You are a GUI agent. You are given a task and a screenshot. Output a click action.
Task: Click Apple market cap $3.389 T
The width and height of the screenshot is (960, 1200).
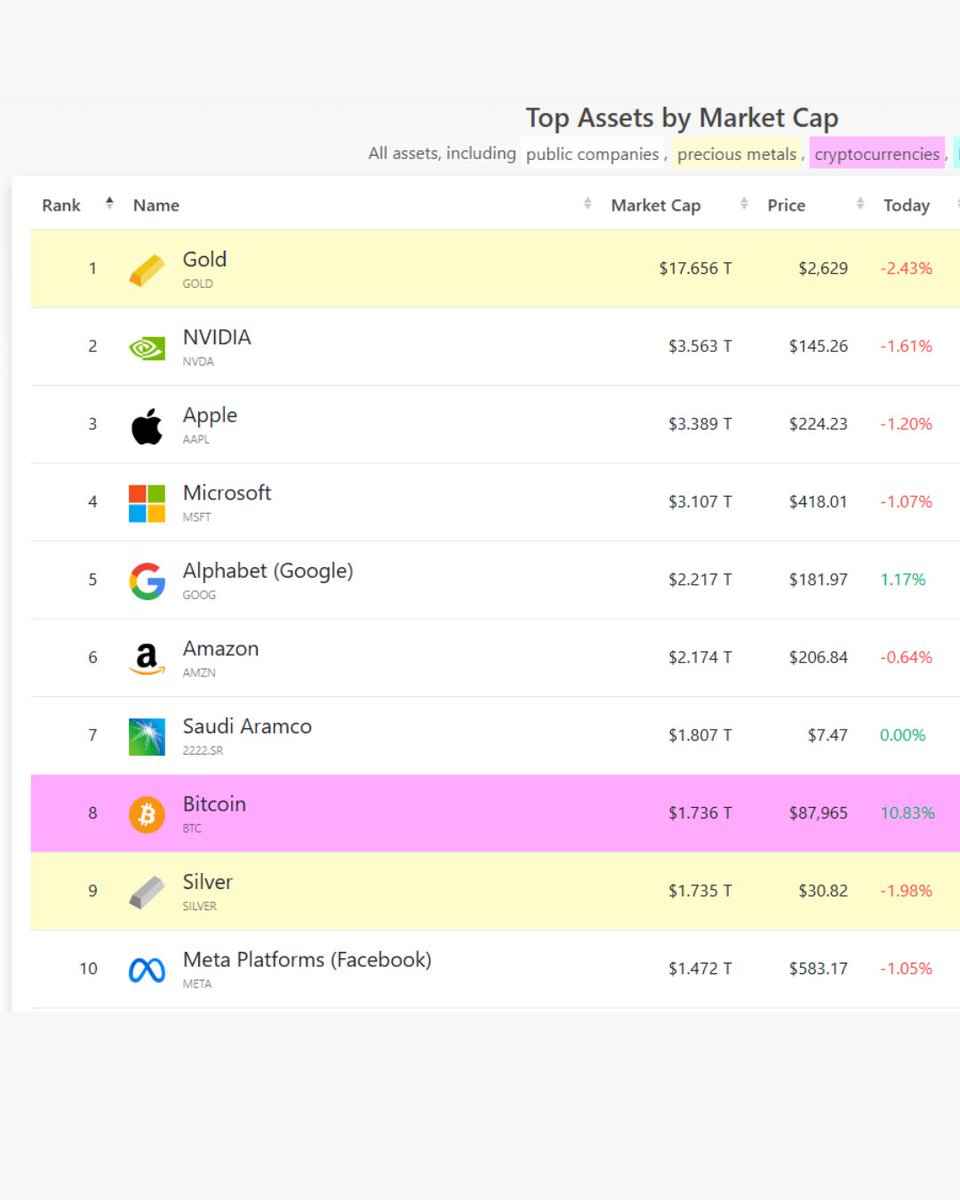click(x=700, y=424)
